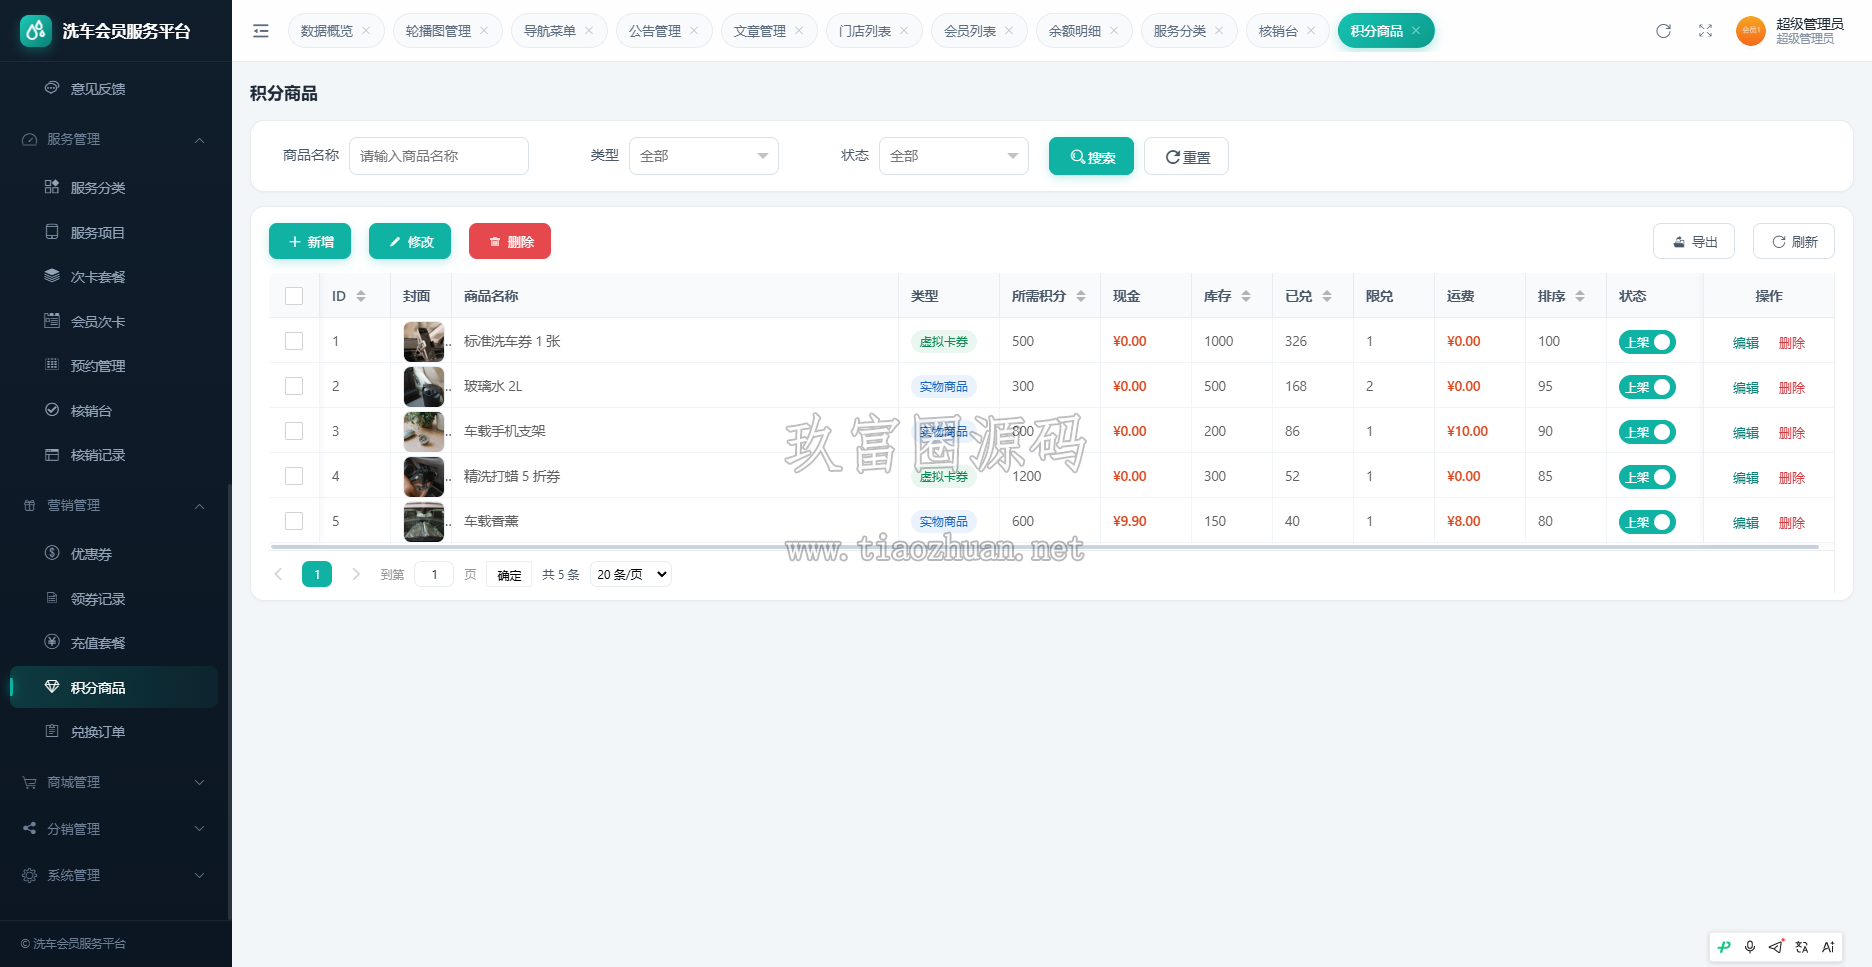Click 编辑 for 玻璃水 2L
Viewport: 1872px width, 967px height.
click(x=1746, y=388)
